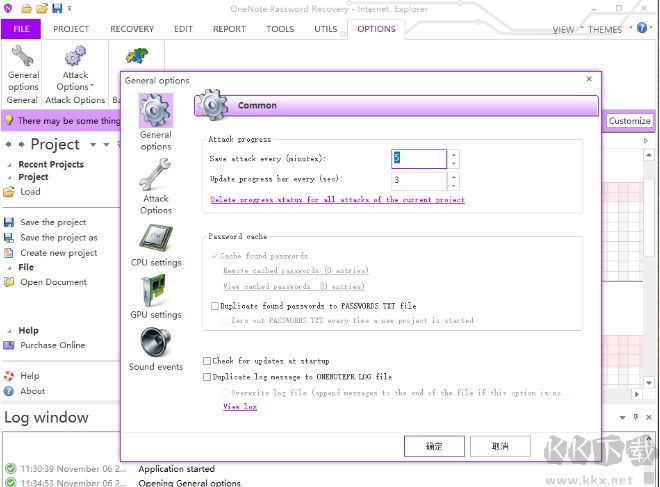Select General options gear in dialog sidebar
The width and height of the screenshot is (660, 487).
point(155,110)
